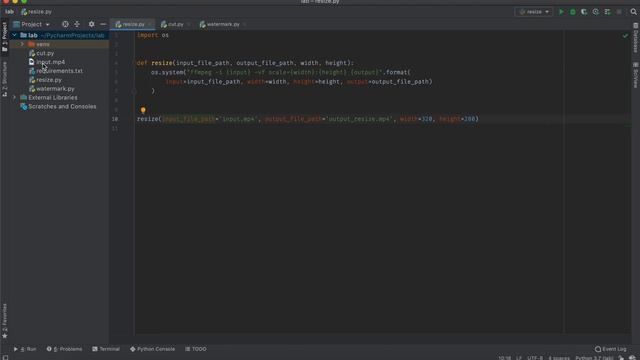Click the caret position 10:16 indicator

pyautogui.click(x=504, y=358)
